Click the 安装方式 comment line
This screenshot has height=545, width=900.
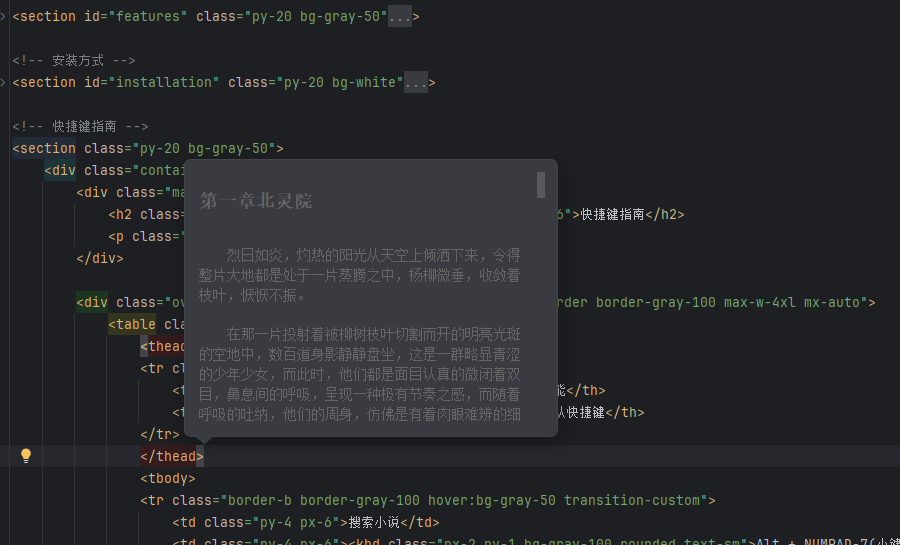pos(74,61)
